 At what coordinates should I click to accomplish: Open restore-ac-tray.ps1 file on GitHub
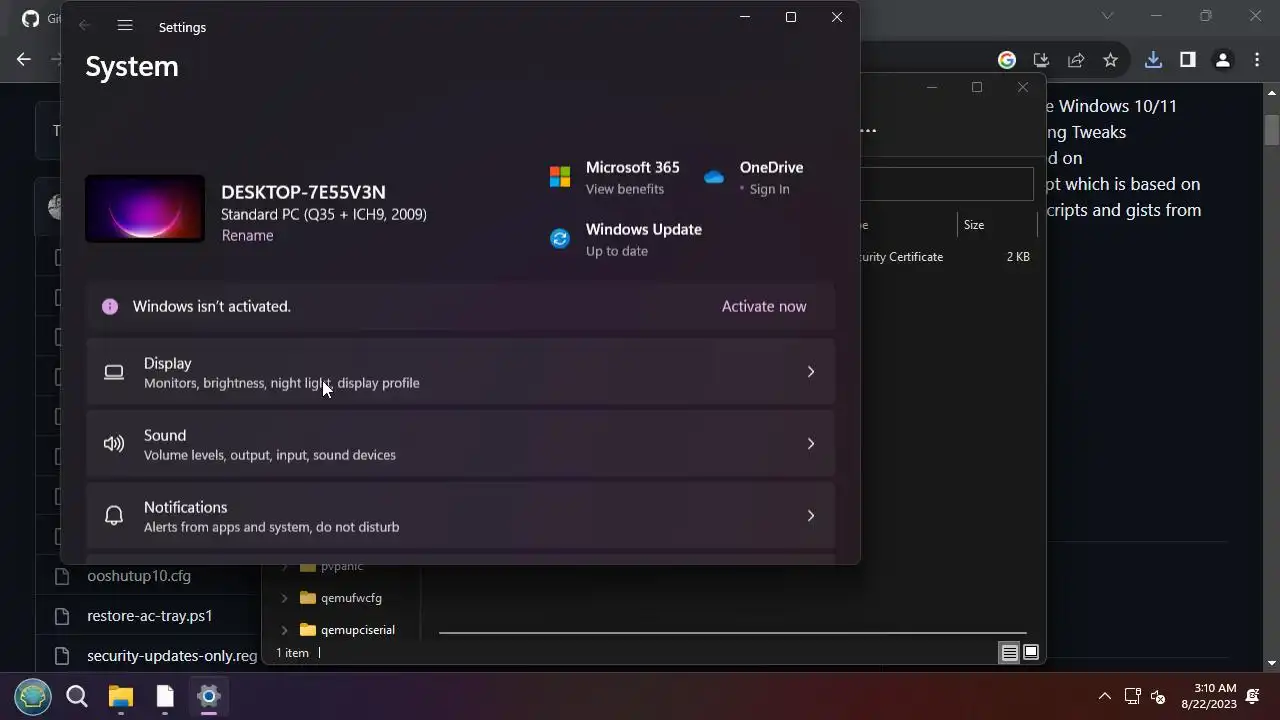click(150, 616)
